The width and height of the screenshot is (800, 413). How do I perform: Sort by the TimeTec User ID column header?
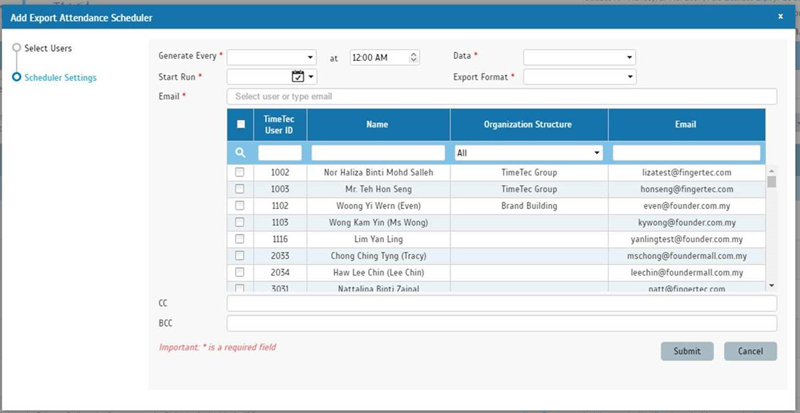(280, 124)
